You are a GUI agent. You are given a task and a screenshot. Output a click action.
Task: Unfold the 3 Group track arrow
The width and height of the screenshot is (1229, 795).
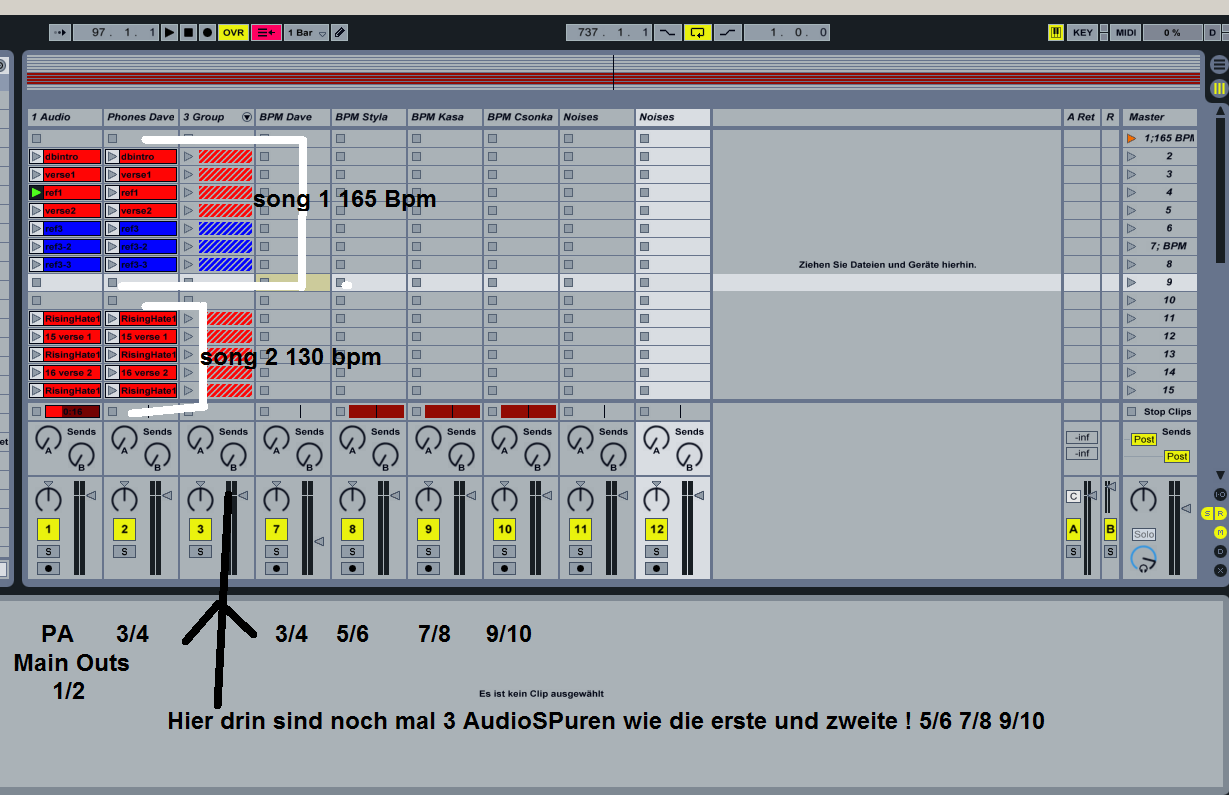(246, 117)
